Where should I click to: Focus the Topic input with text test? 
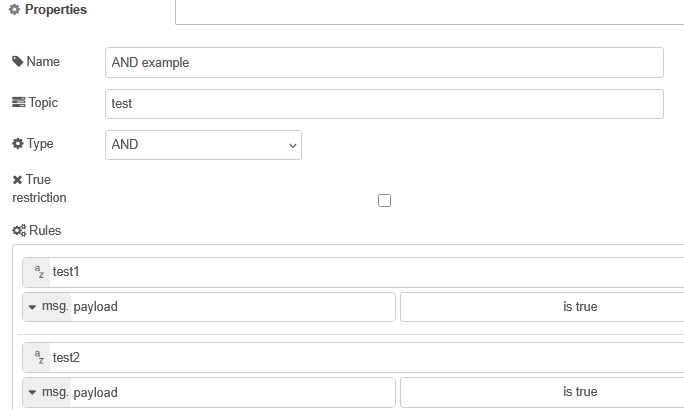(384, 103)
